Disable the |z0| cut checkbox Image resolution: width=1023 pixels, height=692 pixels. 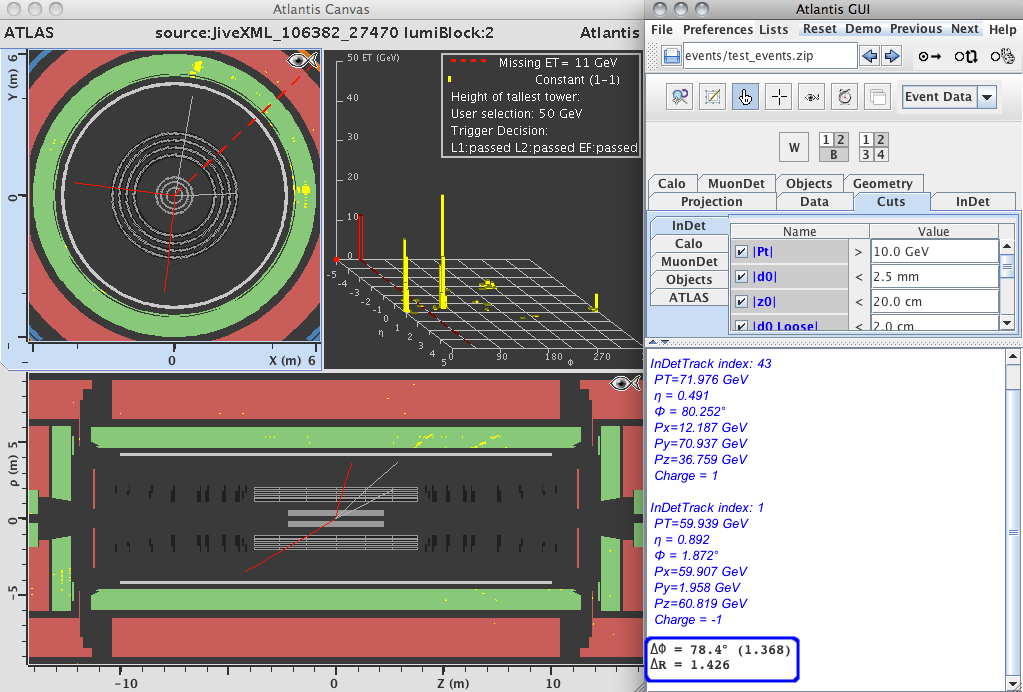741,302
